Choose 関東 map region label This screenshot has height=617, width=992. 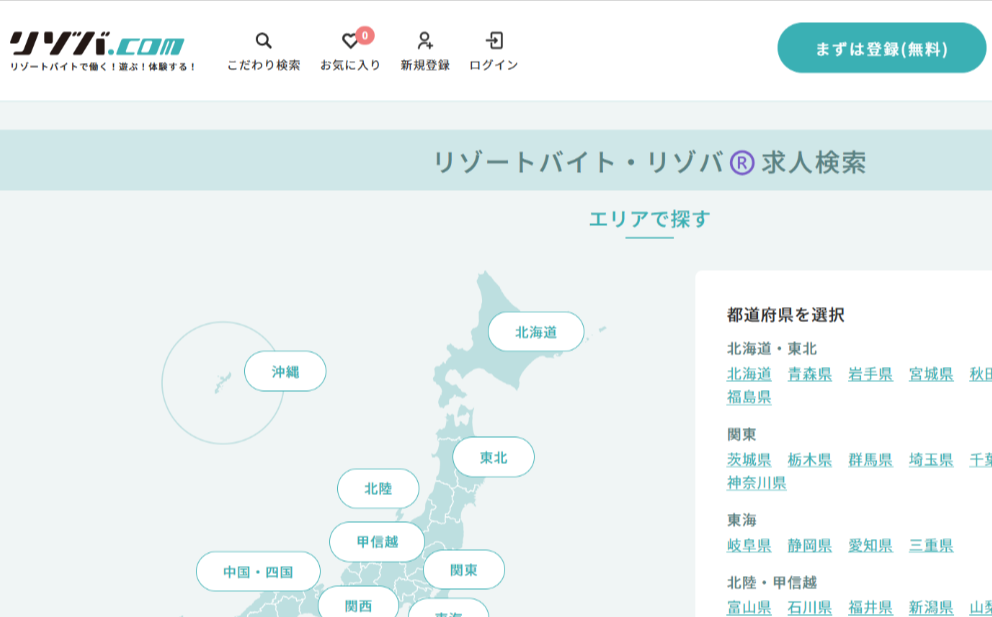tap(463, 570)
